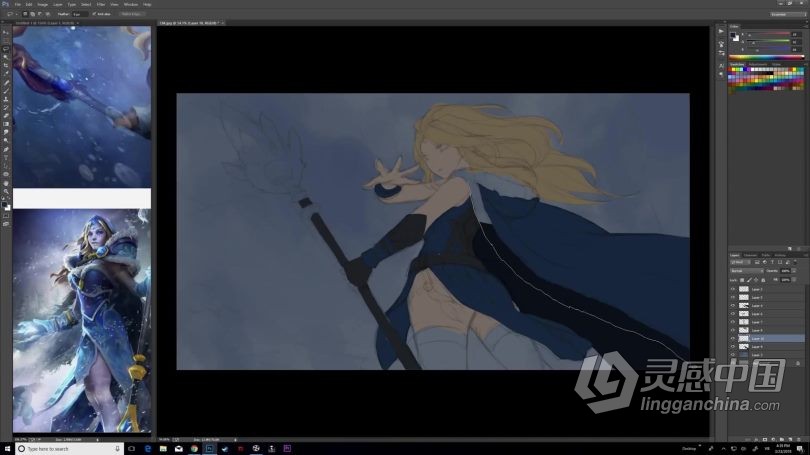Hide Layer 10 using its eye icon
The width and height of the screenshot is (810, 455).
click(733, 338)
